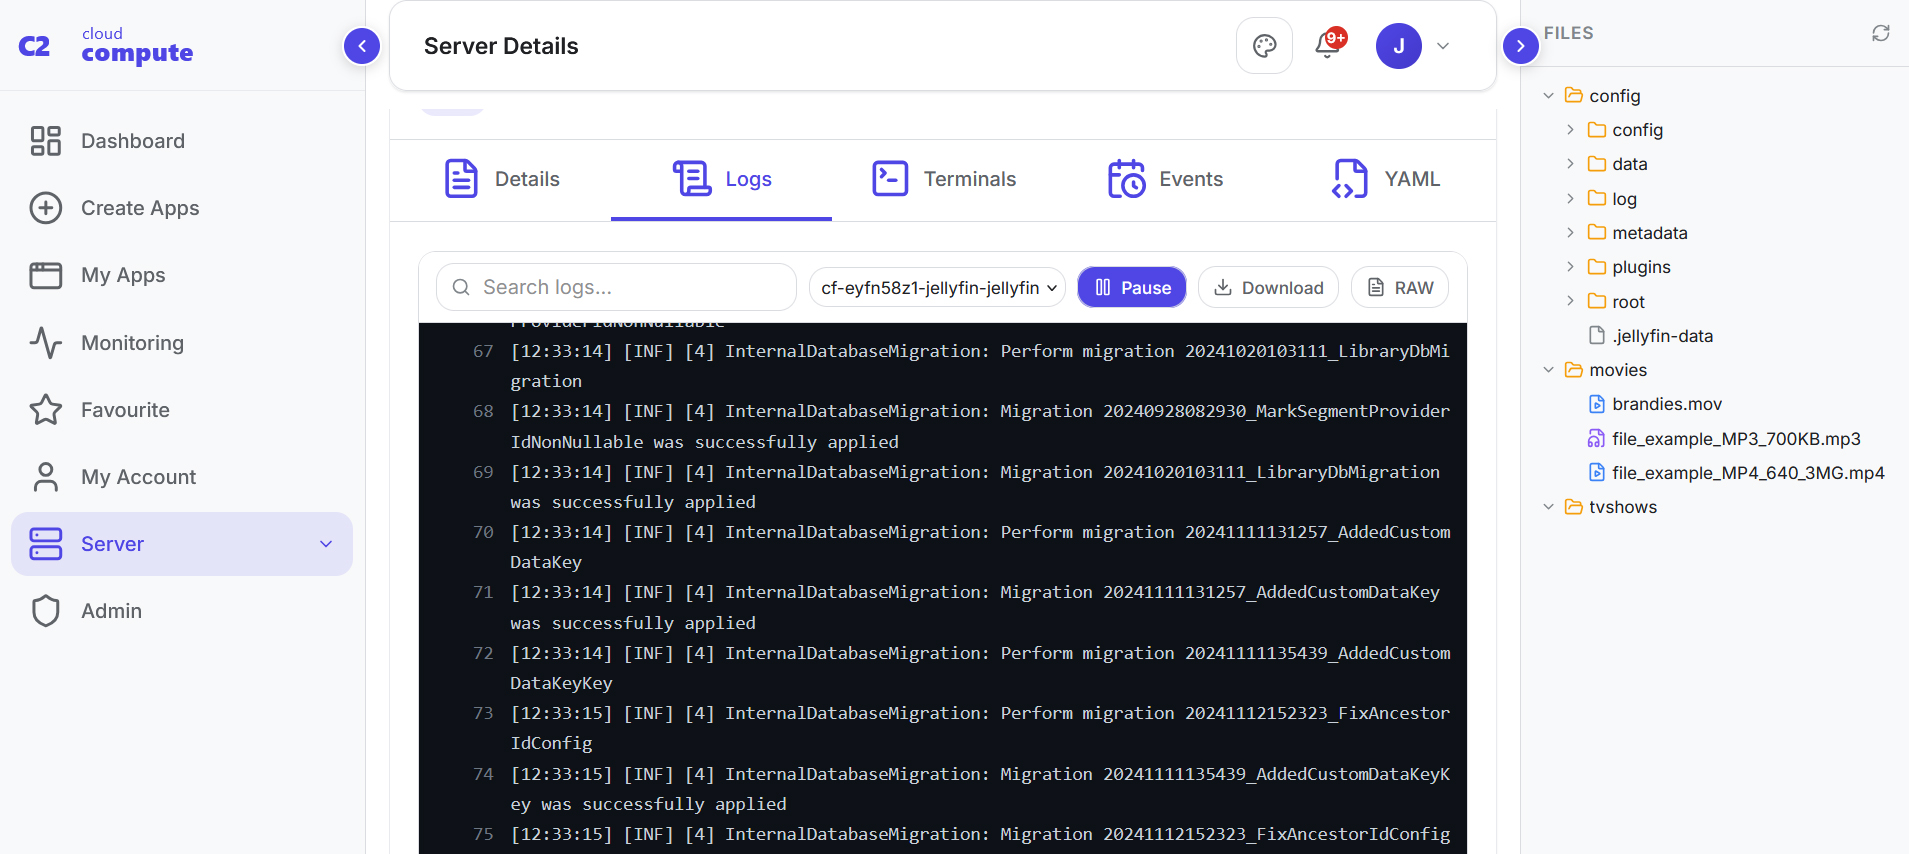Select the Logs tab label
This screenshot has width=1909, height=854.
pos(748,179)
